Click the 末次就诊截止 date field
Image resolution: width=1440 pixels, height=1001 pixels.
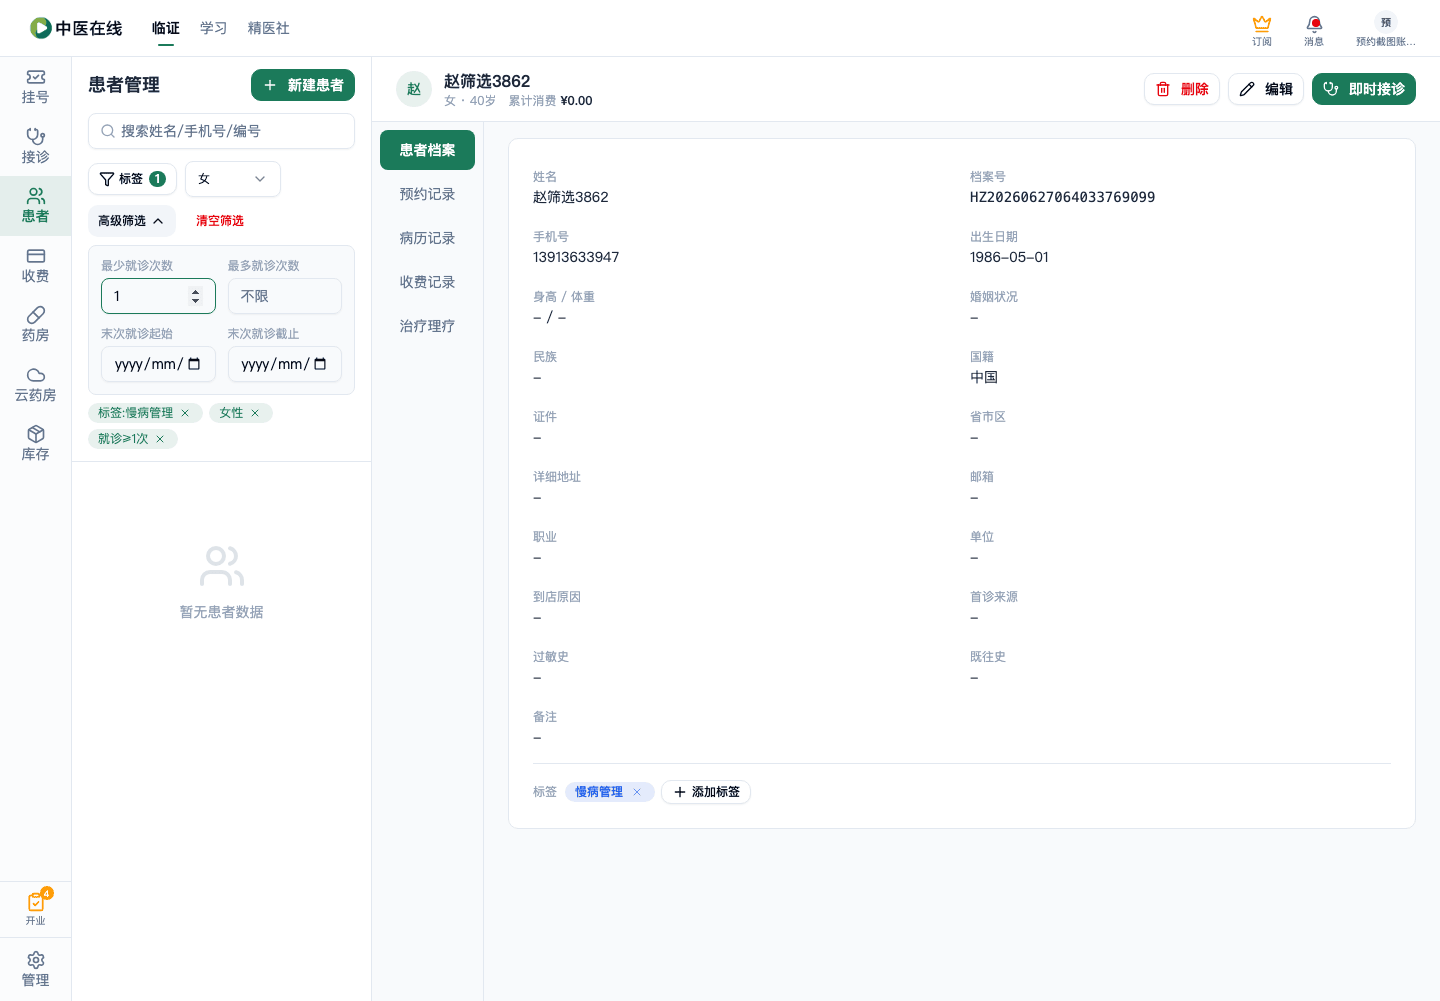(x=285, y=364)
